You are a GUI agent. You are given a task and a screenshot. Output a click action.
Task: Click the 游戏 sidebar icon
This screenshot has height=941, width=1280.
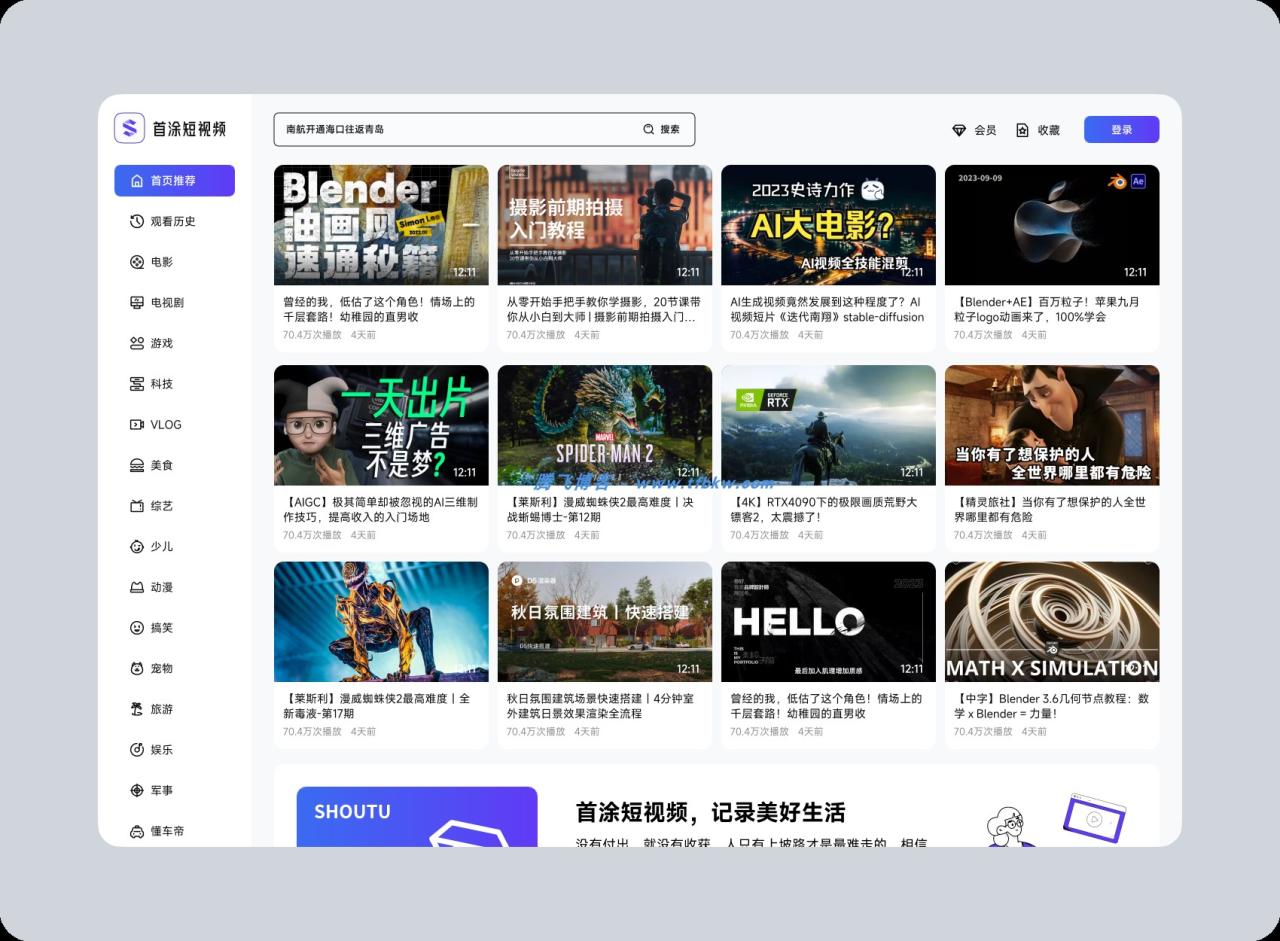pos(136,343)
